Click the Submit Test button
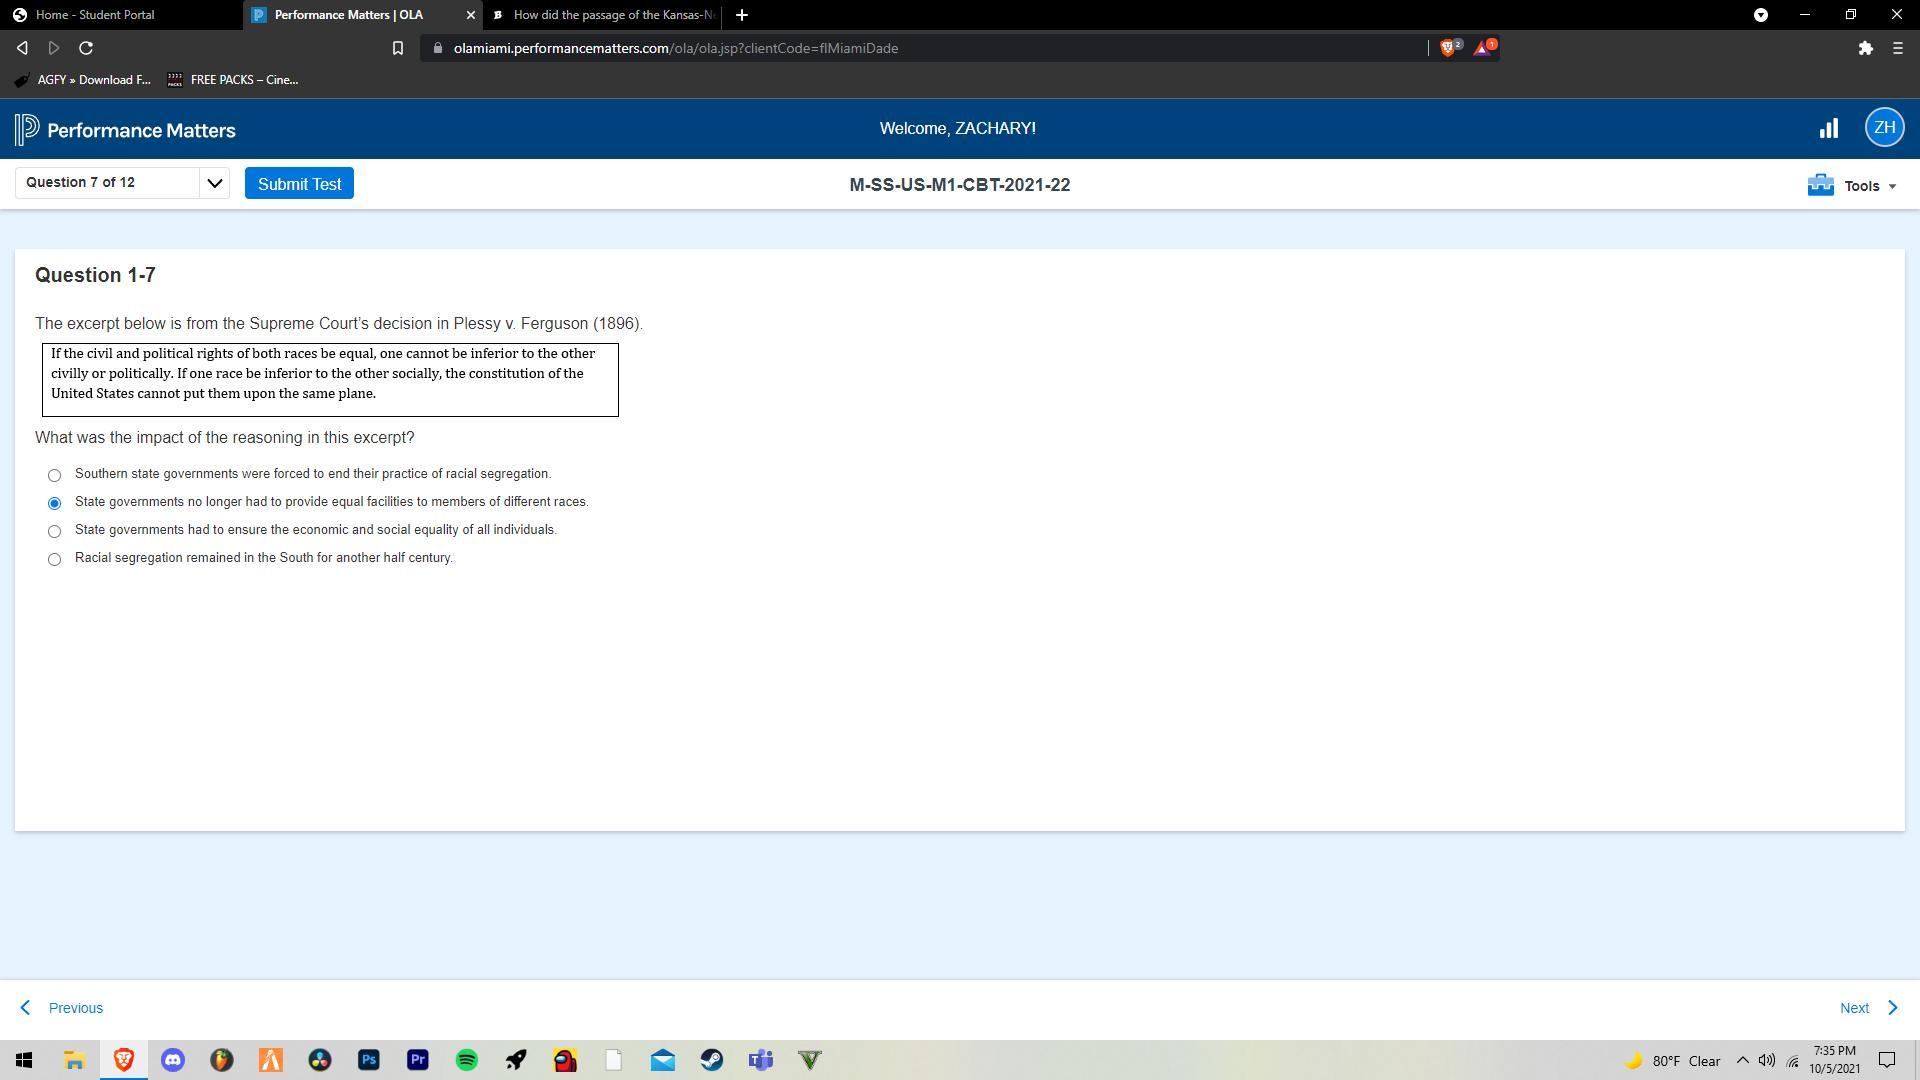 [299, 184]
